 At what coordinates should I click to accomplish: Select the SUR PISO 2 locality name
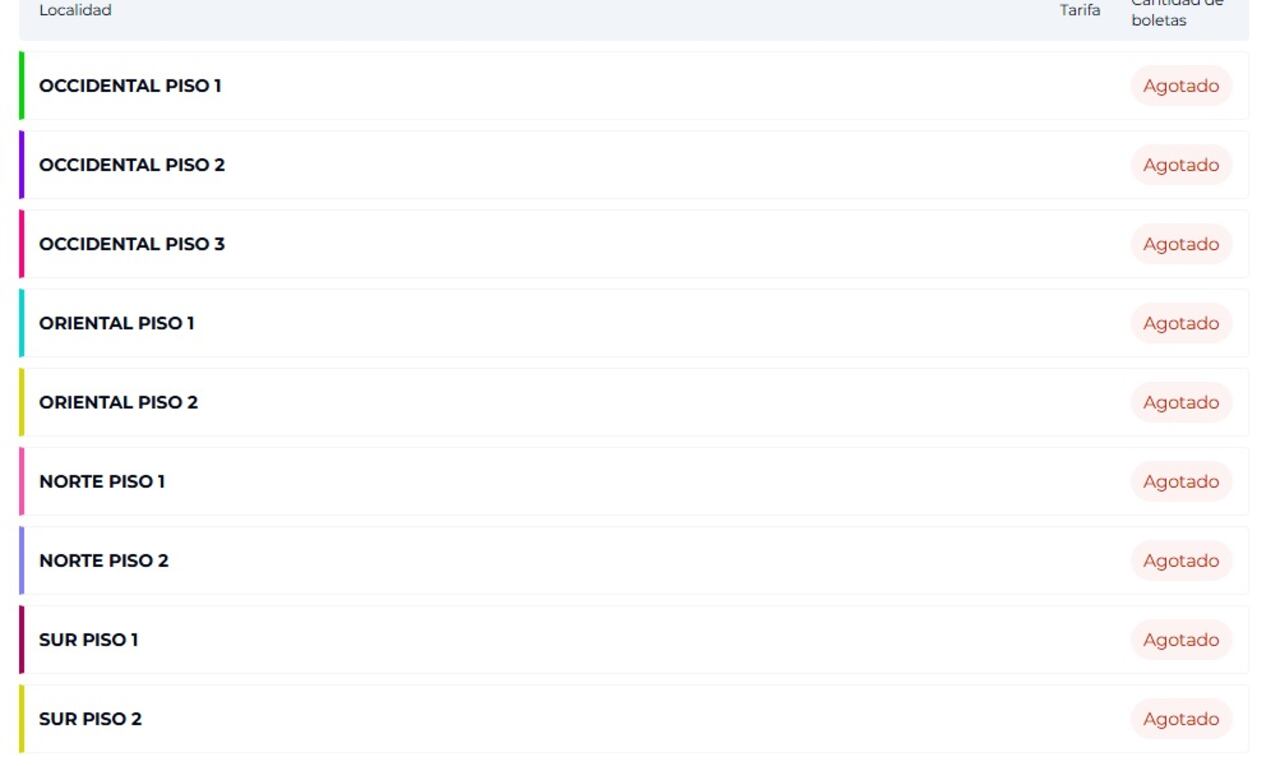[90, 719]
